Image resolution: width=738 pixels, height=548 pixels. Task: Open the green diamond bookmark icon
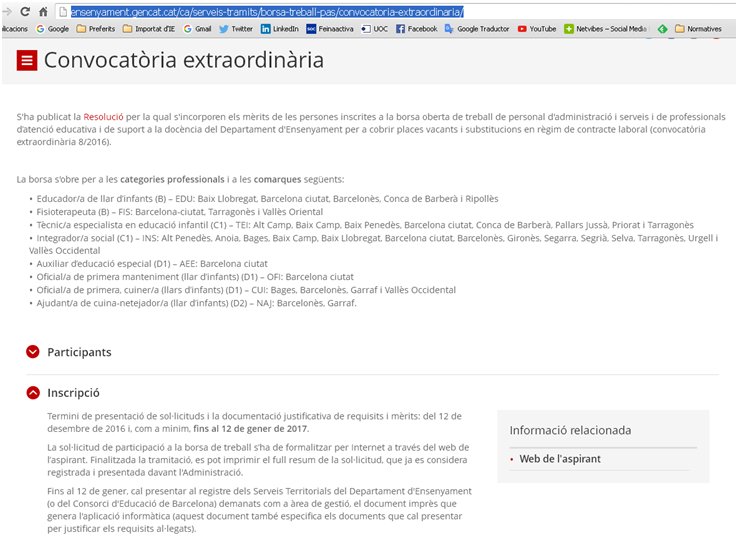coord(662,29)
